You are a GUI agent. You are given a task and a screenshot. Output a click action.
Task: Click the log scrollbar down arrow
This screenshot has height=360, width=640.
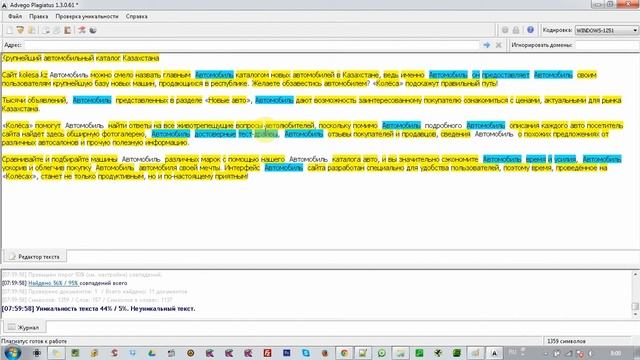coord(635,314)
